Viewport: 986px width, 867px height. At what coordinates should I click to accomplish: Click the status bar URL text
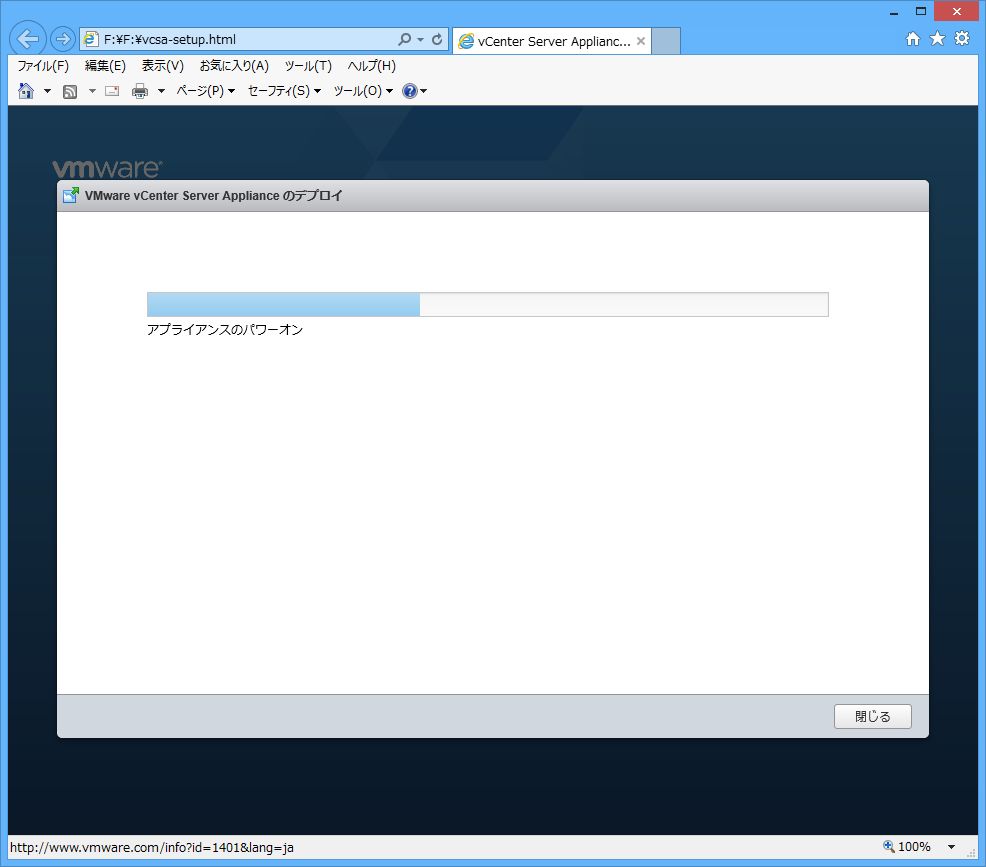coord(152,848)
